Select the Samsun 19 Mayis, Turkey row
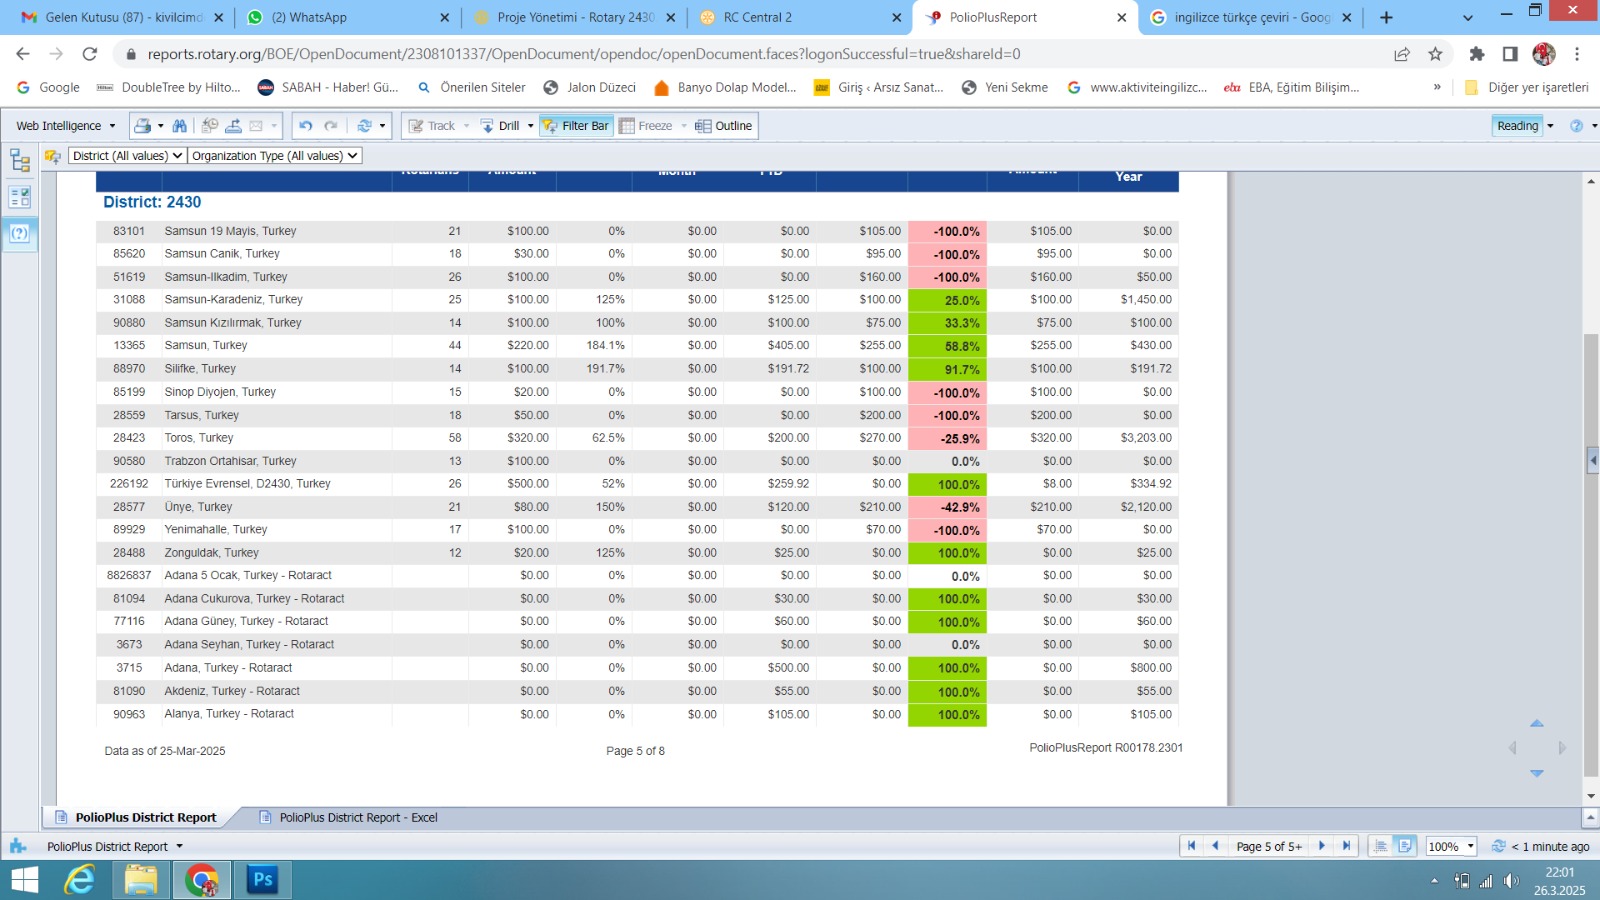This screenshot has height=900, width=1600. (x=637, y=231)
